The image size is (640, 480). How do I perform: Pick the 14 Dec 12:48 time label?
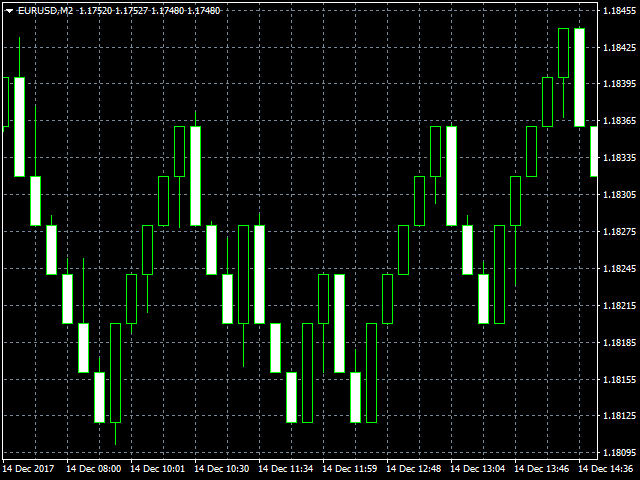tap(413, 468)
